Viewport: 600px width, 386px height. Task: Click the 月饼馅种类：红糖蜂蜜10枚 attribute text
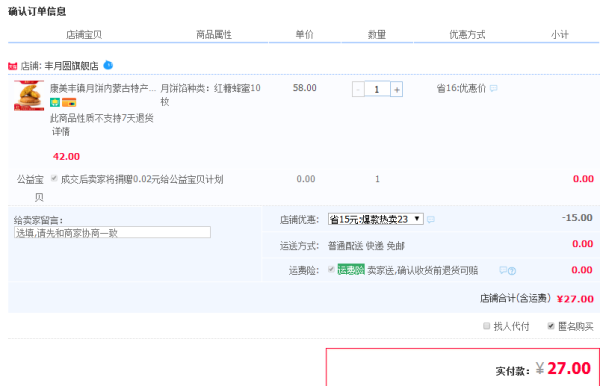point(210,95)
